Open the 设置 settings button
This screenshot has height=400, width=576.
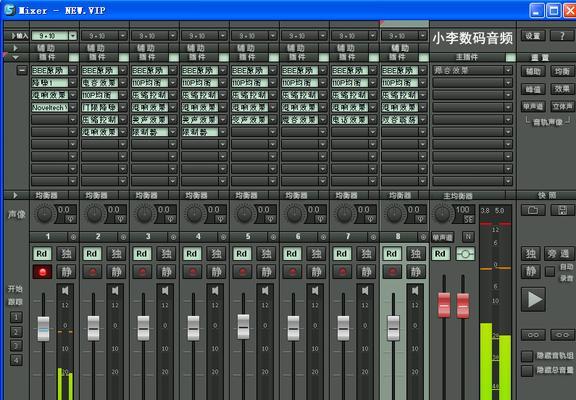(x=533, y=36)
